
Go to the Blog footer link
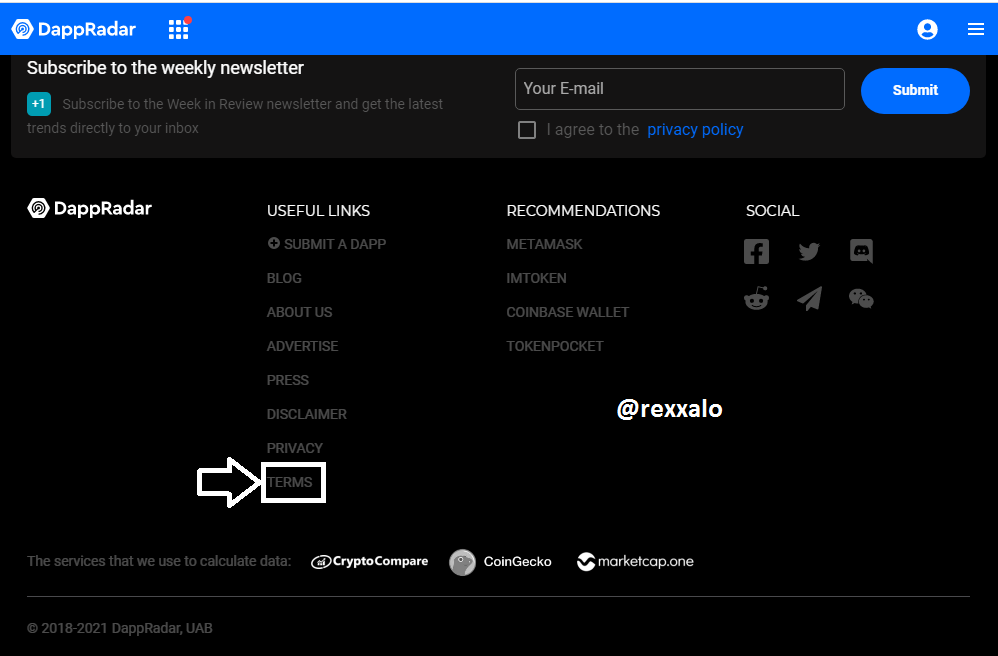click(x=284, y=278)
